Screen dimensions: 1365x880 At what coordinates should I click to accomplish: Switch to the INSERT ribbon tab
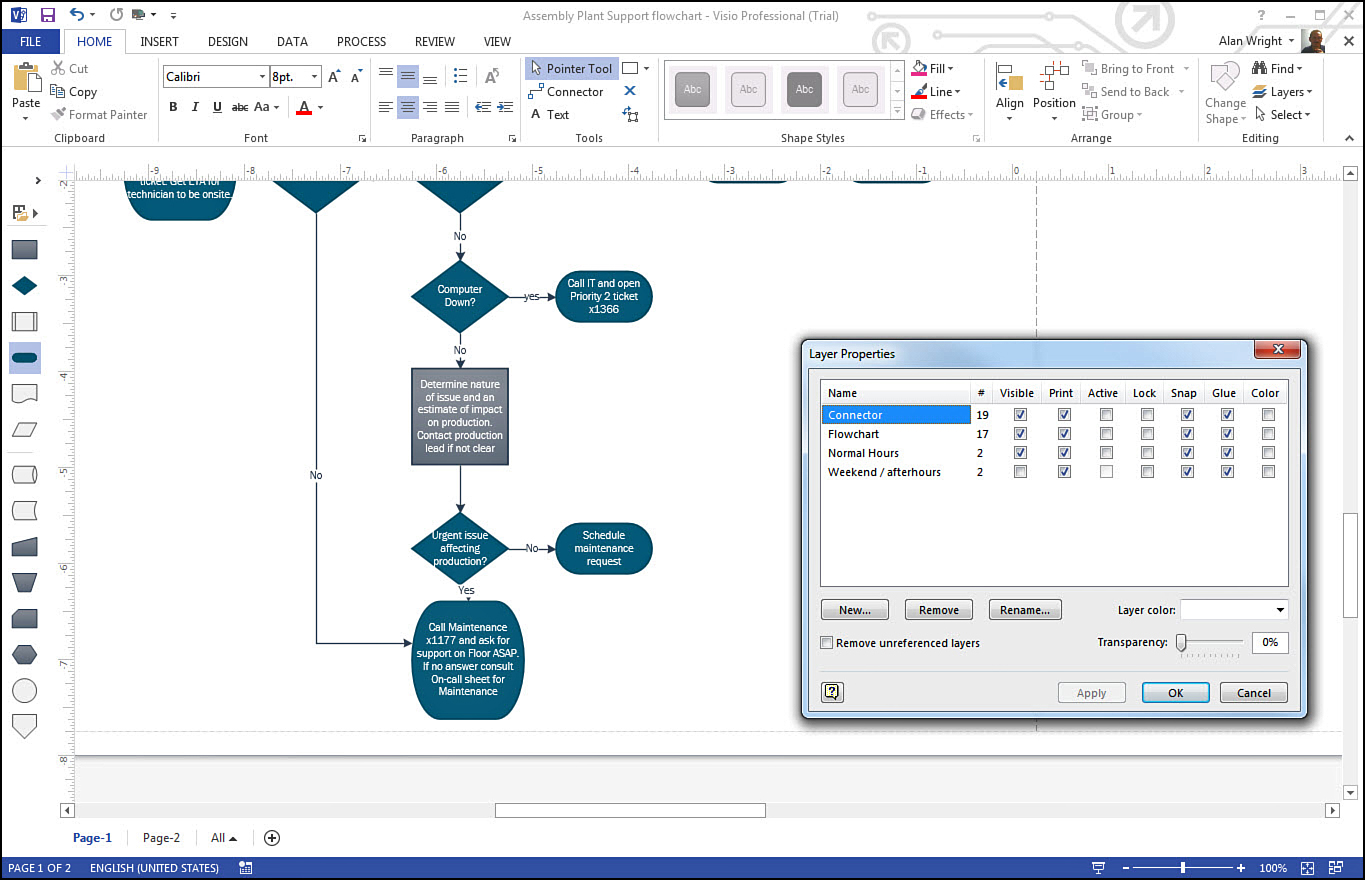point(160,42)
